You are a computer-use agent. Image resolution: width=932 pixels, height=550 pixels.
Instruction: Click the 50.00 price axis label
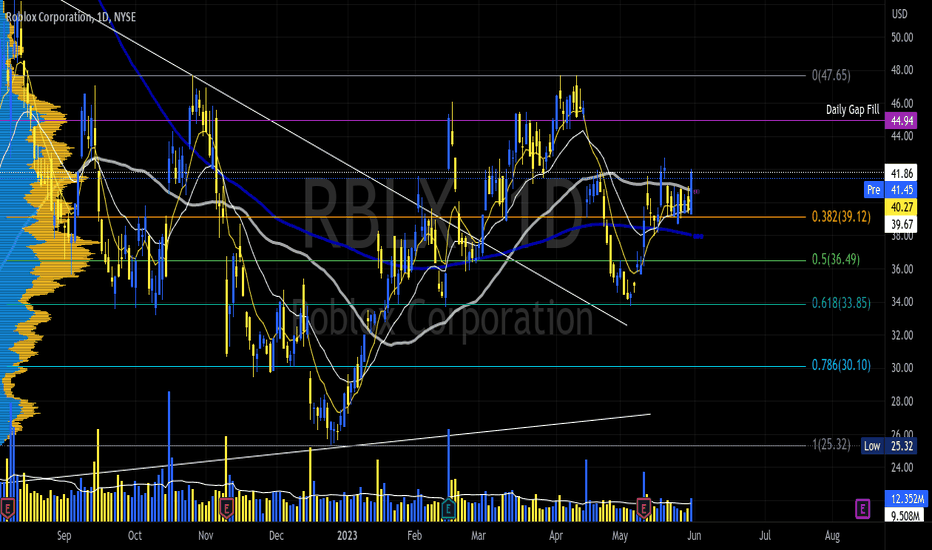(902, 37)
